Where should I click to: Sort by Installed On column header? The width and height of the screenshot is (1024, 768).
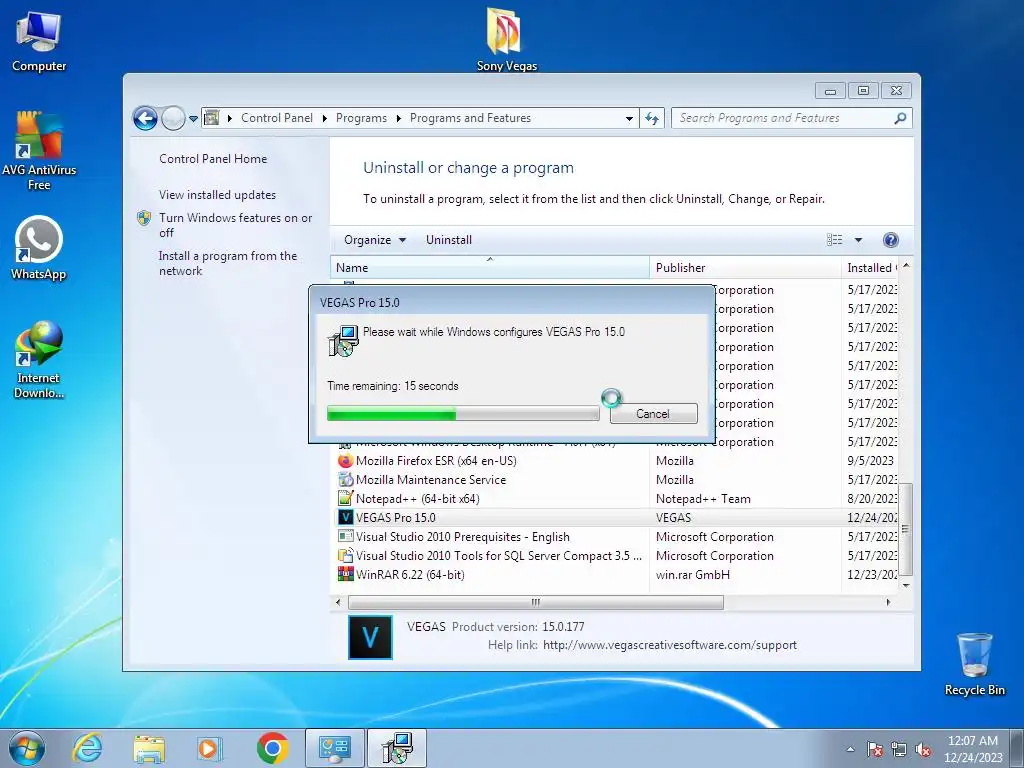[871, 267]
